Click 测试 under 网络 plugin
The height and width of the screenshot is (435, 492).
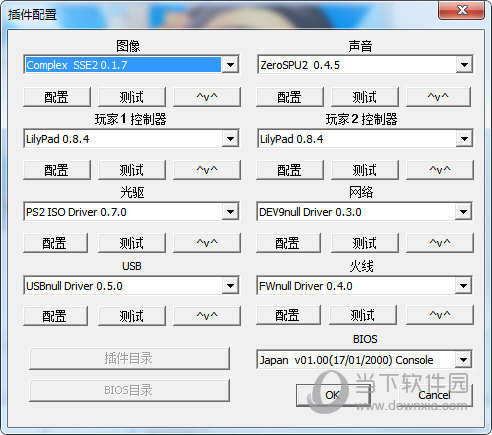point(365,243)
